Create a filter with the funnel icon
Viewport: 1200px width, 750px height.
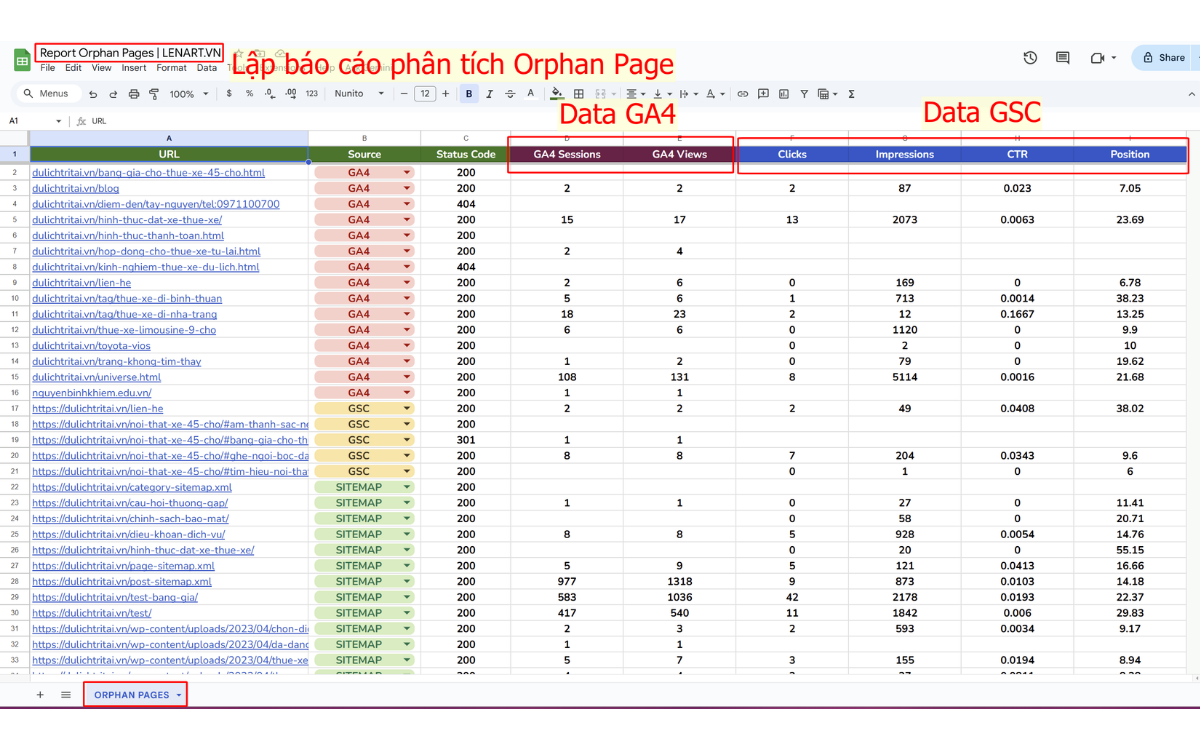[x=805, y=93]
